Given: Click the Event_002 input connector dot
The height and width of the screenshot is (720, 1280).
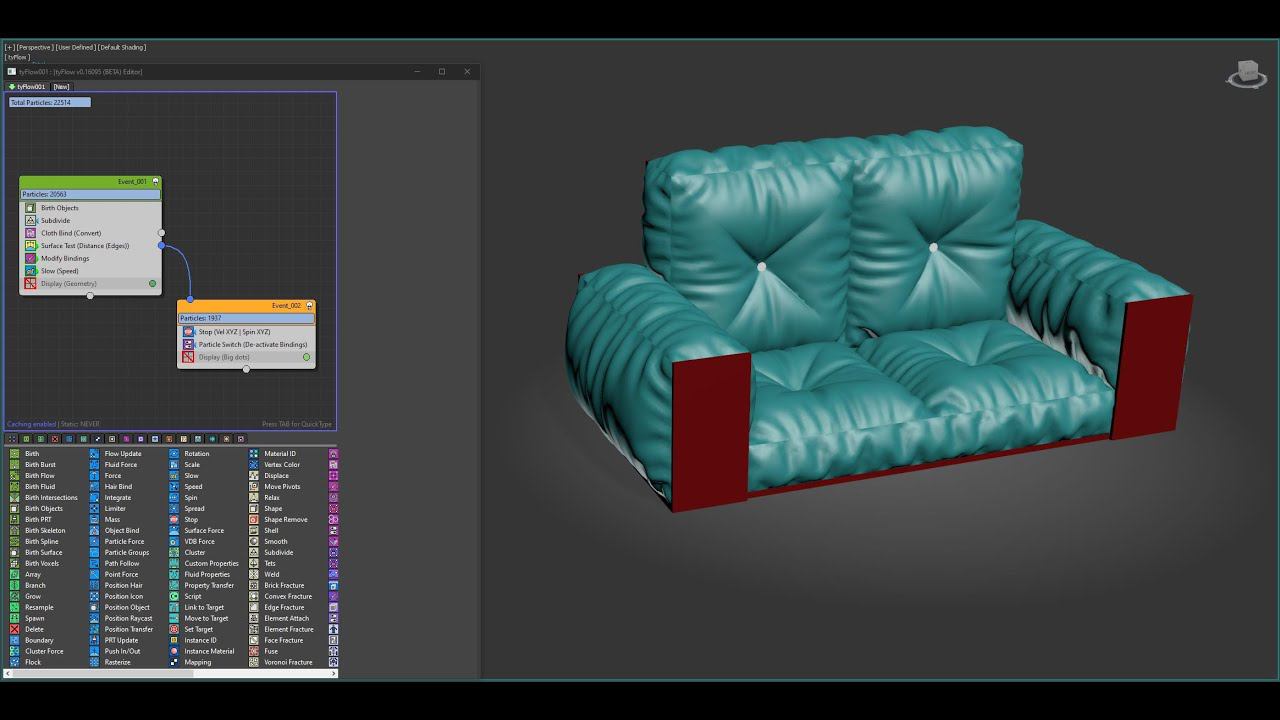Looking at the screenshot, I should click(190, 299).
